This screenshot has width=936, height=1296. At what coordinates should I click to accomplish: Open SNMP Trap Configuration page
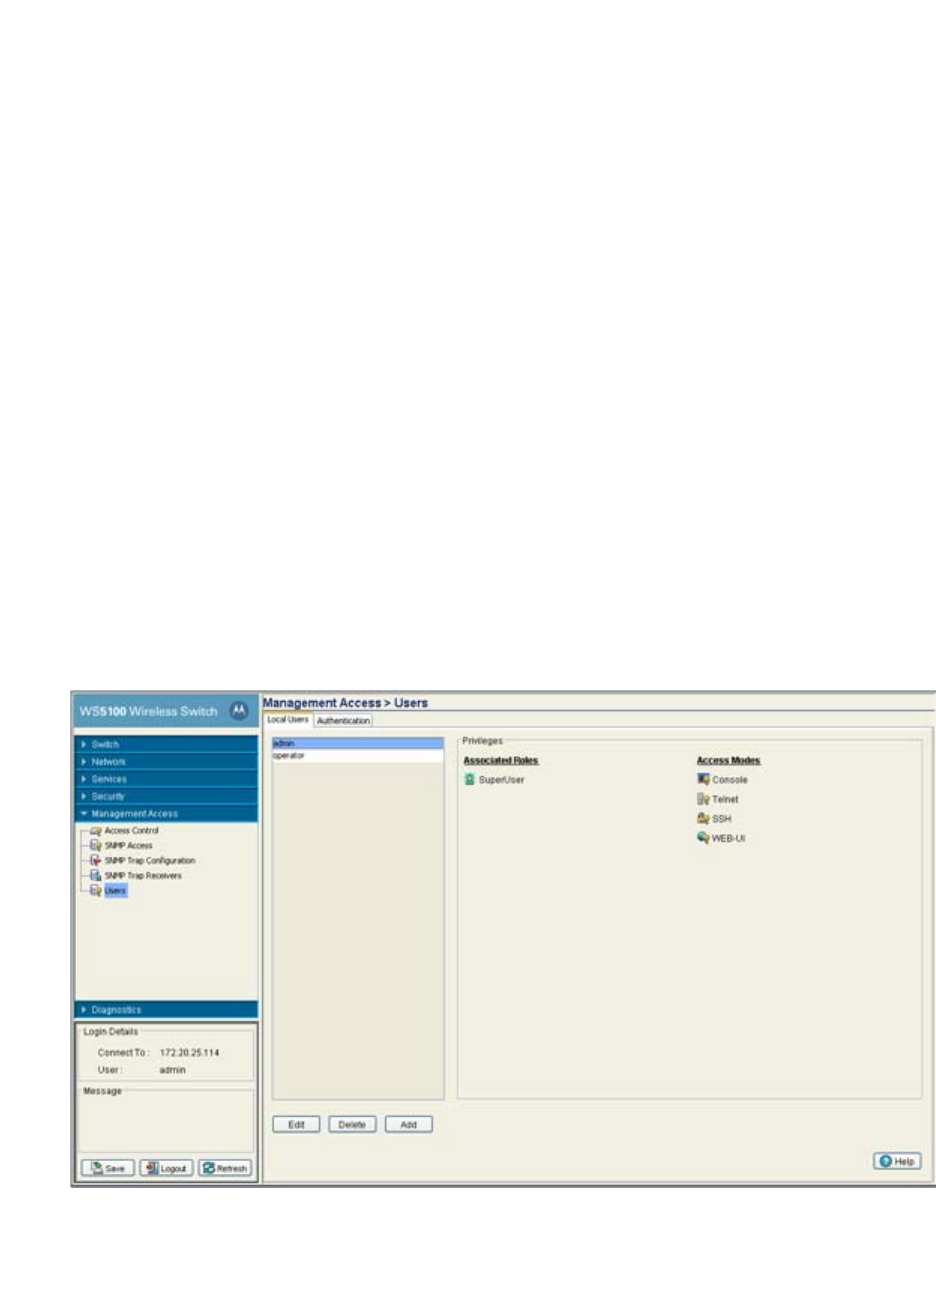point(150,860)
